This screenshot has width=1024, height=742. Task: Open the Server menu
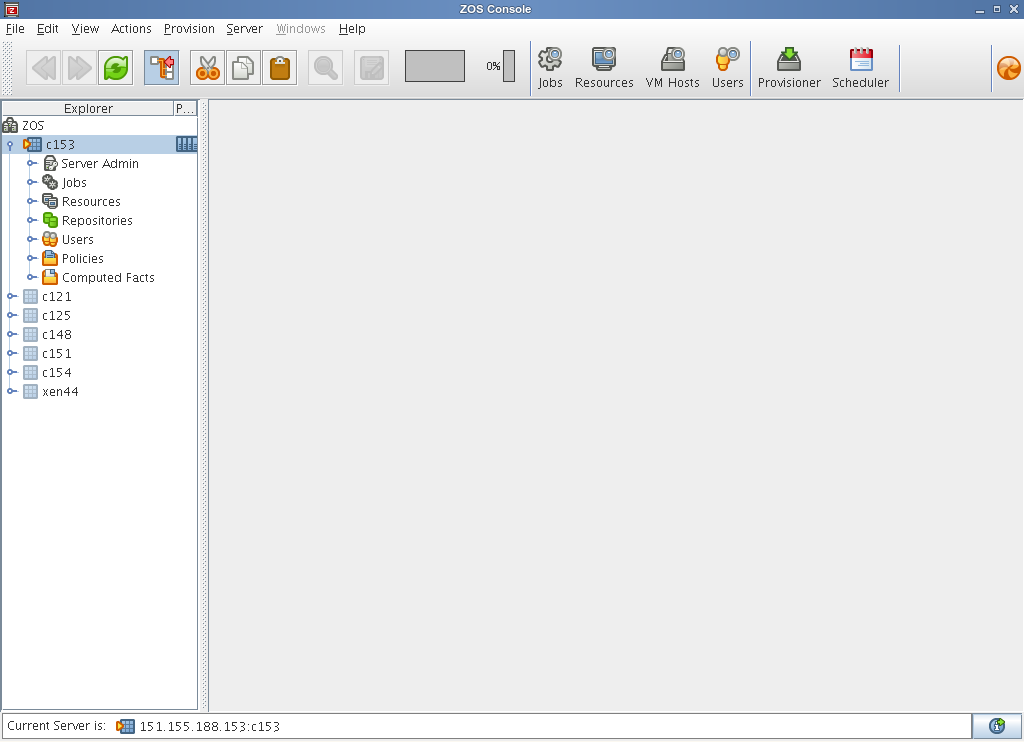244,29
